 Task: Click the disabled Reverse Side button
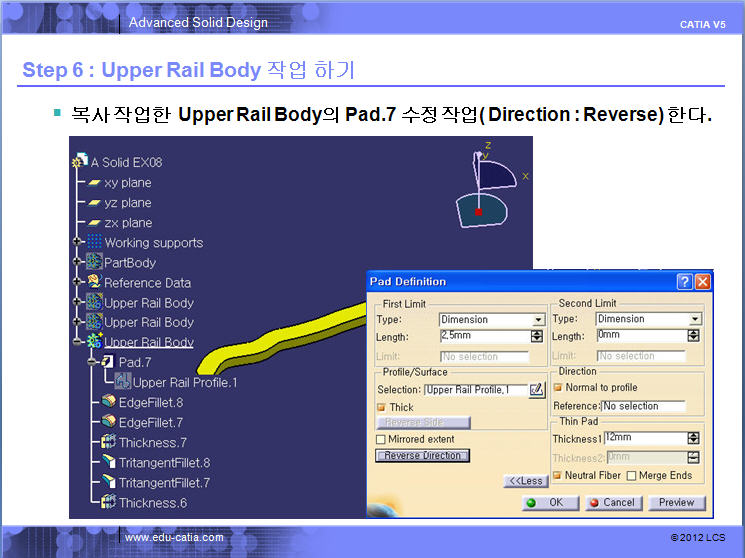(x=423, y=422)
